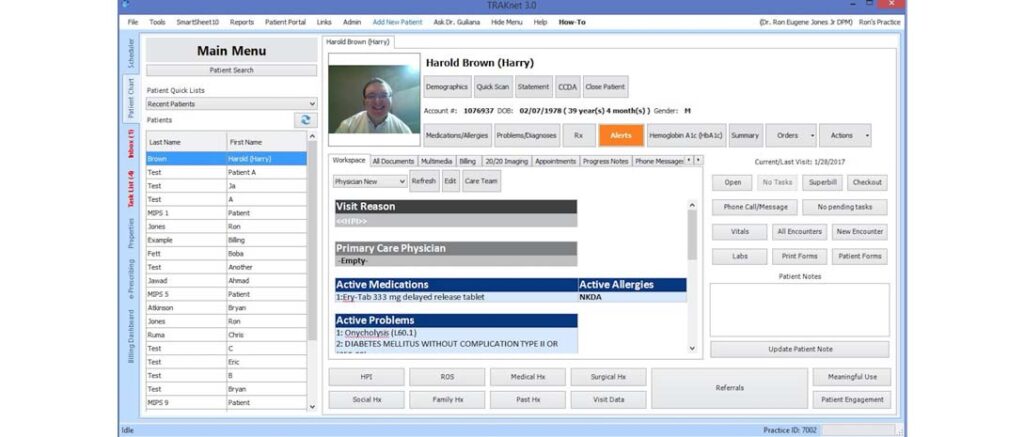Screen dimensions: 1024x437
Task: Open Problems/Diagnoses
Action: click(527, 135)
